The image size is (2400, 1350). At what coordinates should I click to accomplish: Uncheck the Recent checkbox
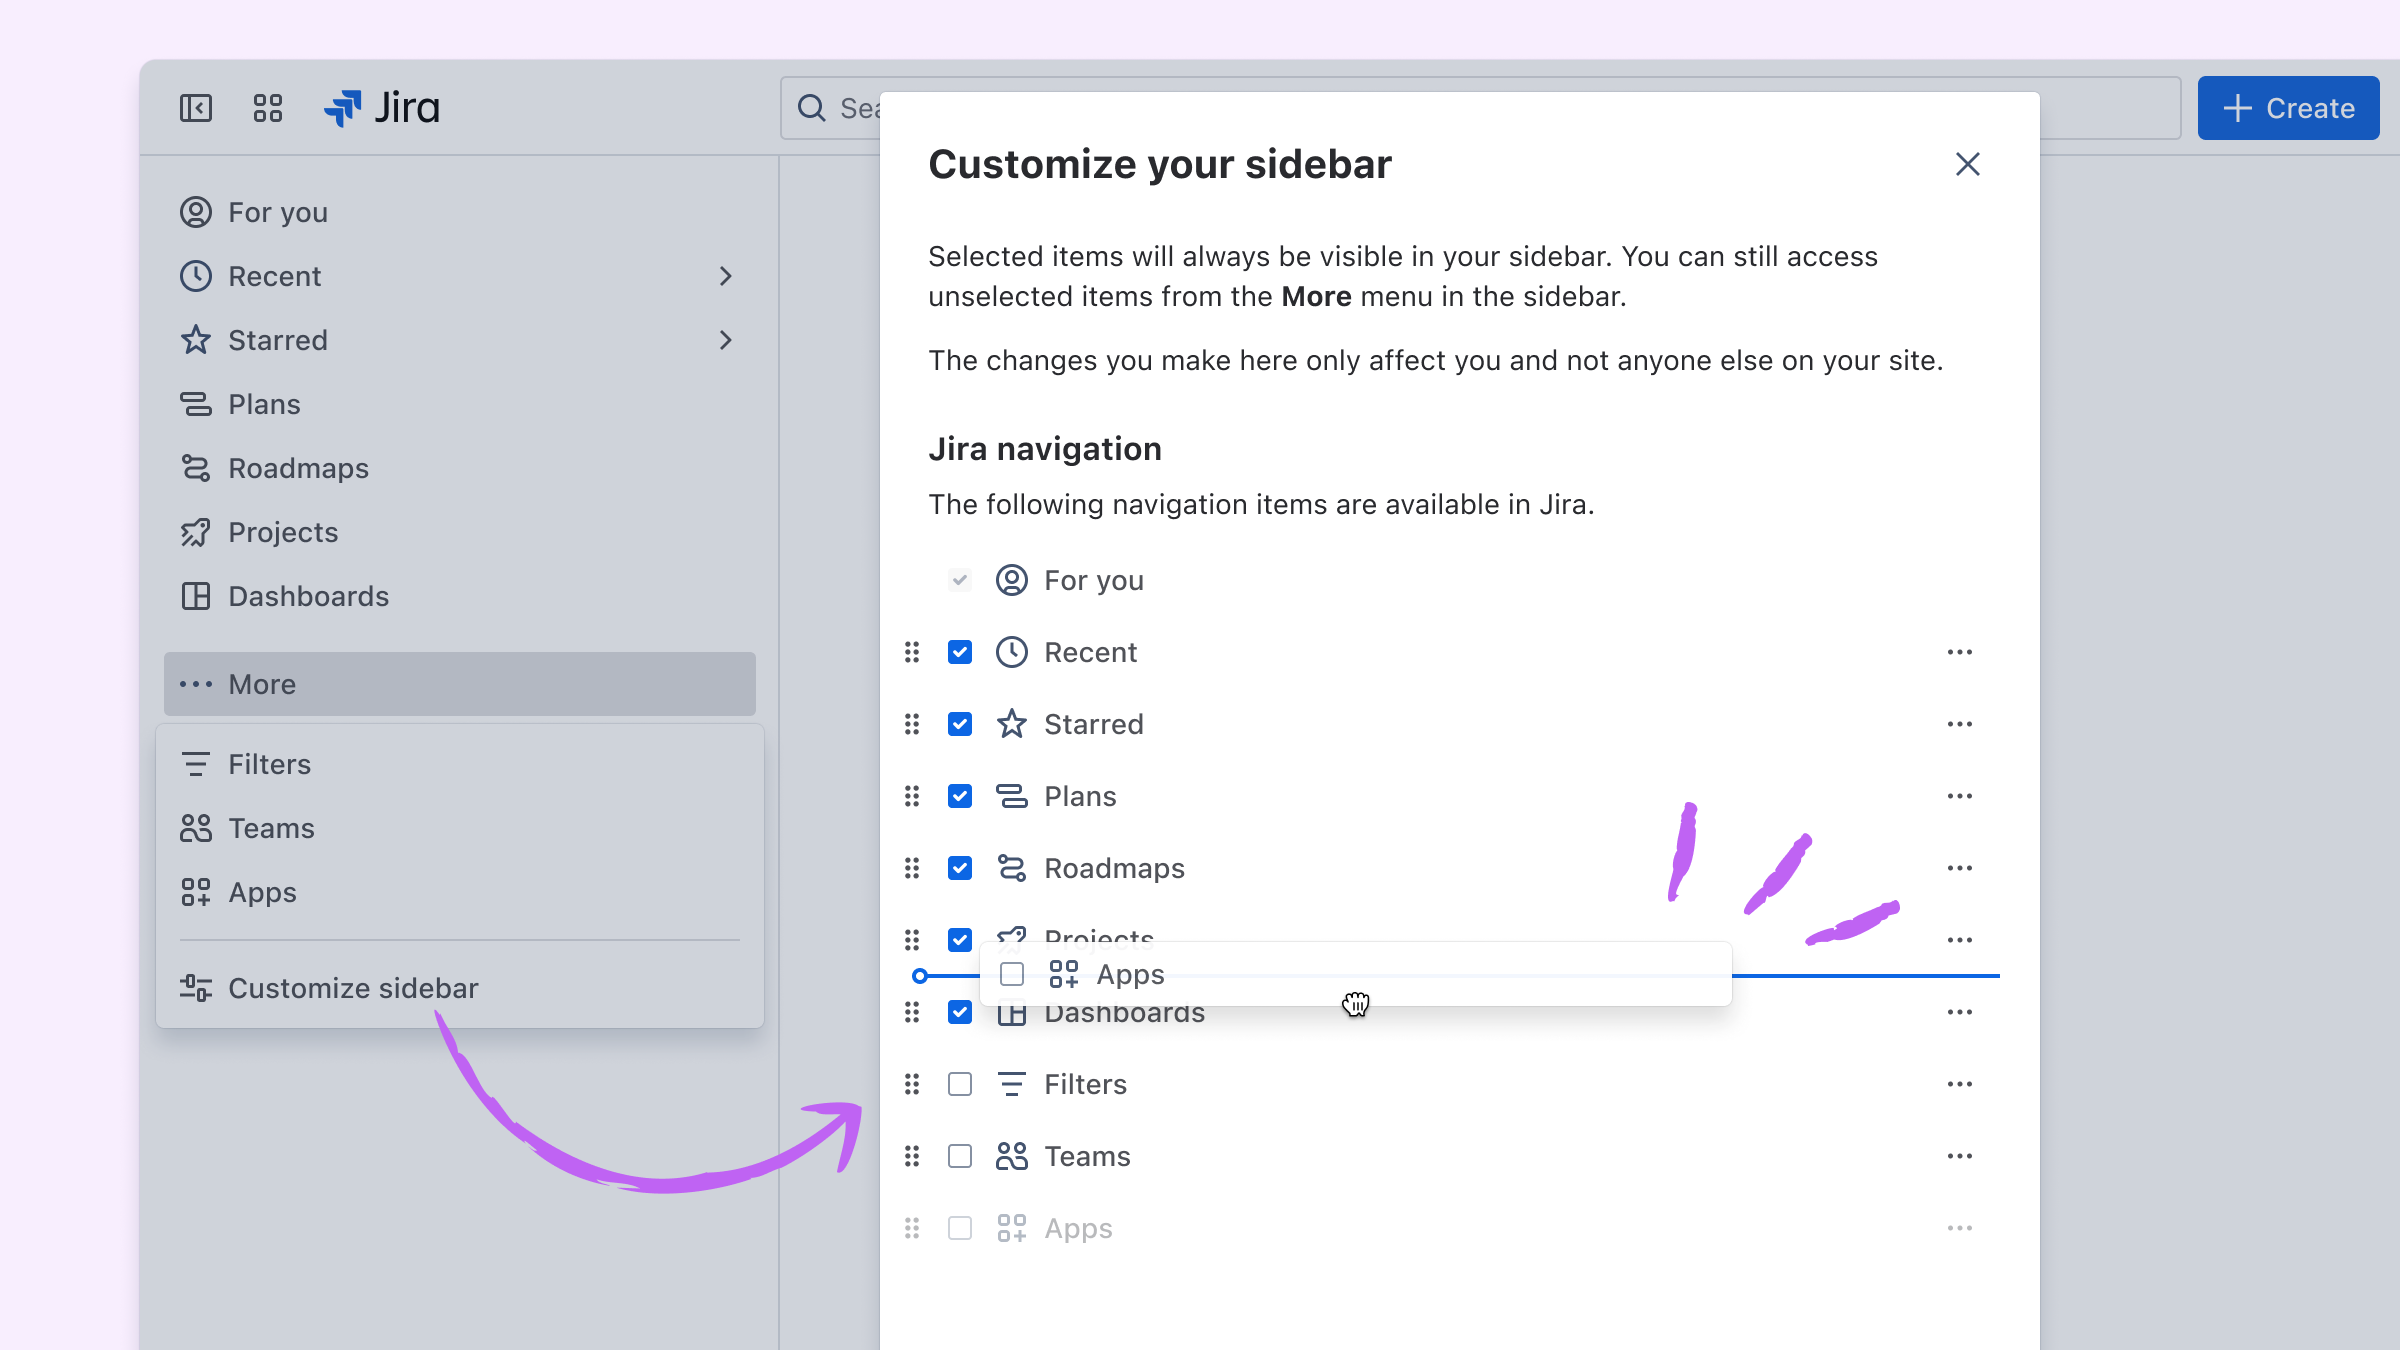tap(960, 652)
